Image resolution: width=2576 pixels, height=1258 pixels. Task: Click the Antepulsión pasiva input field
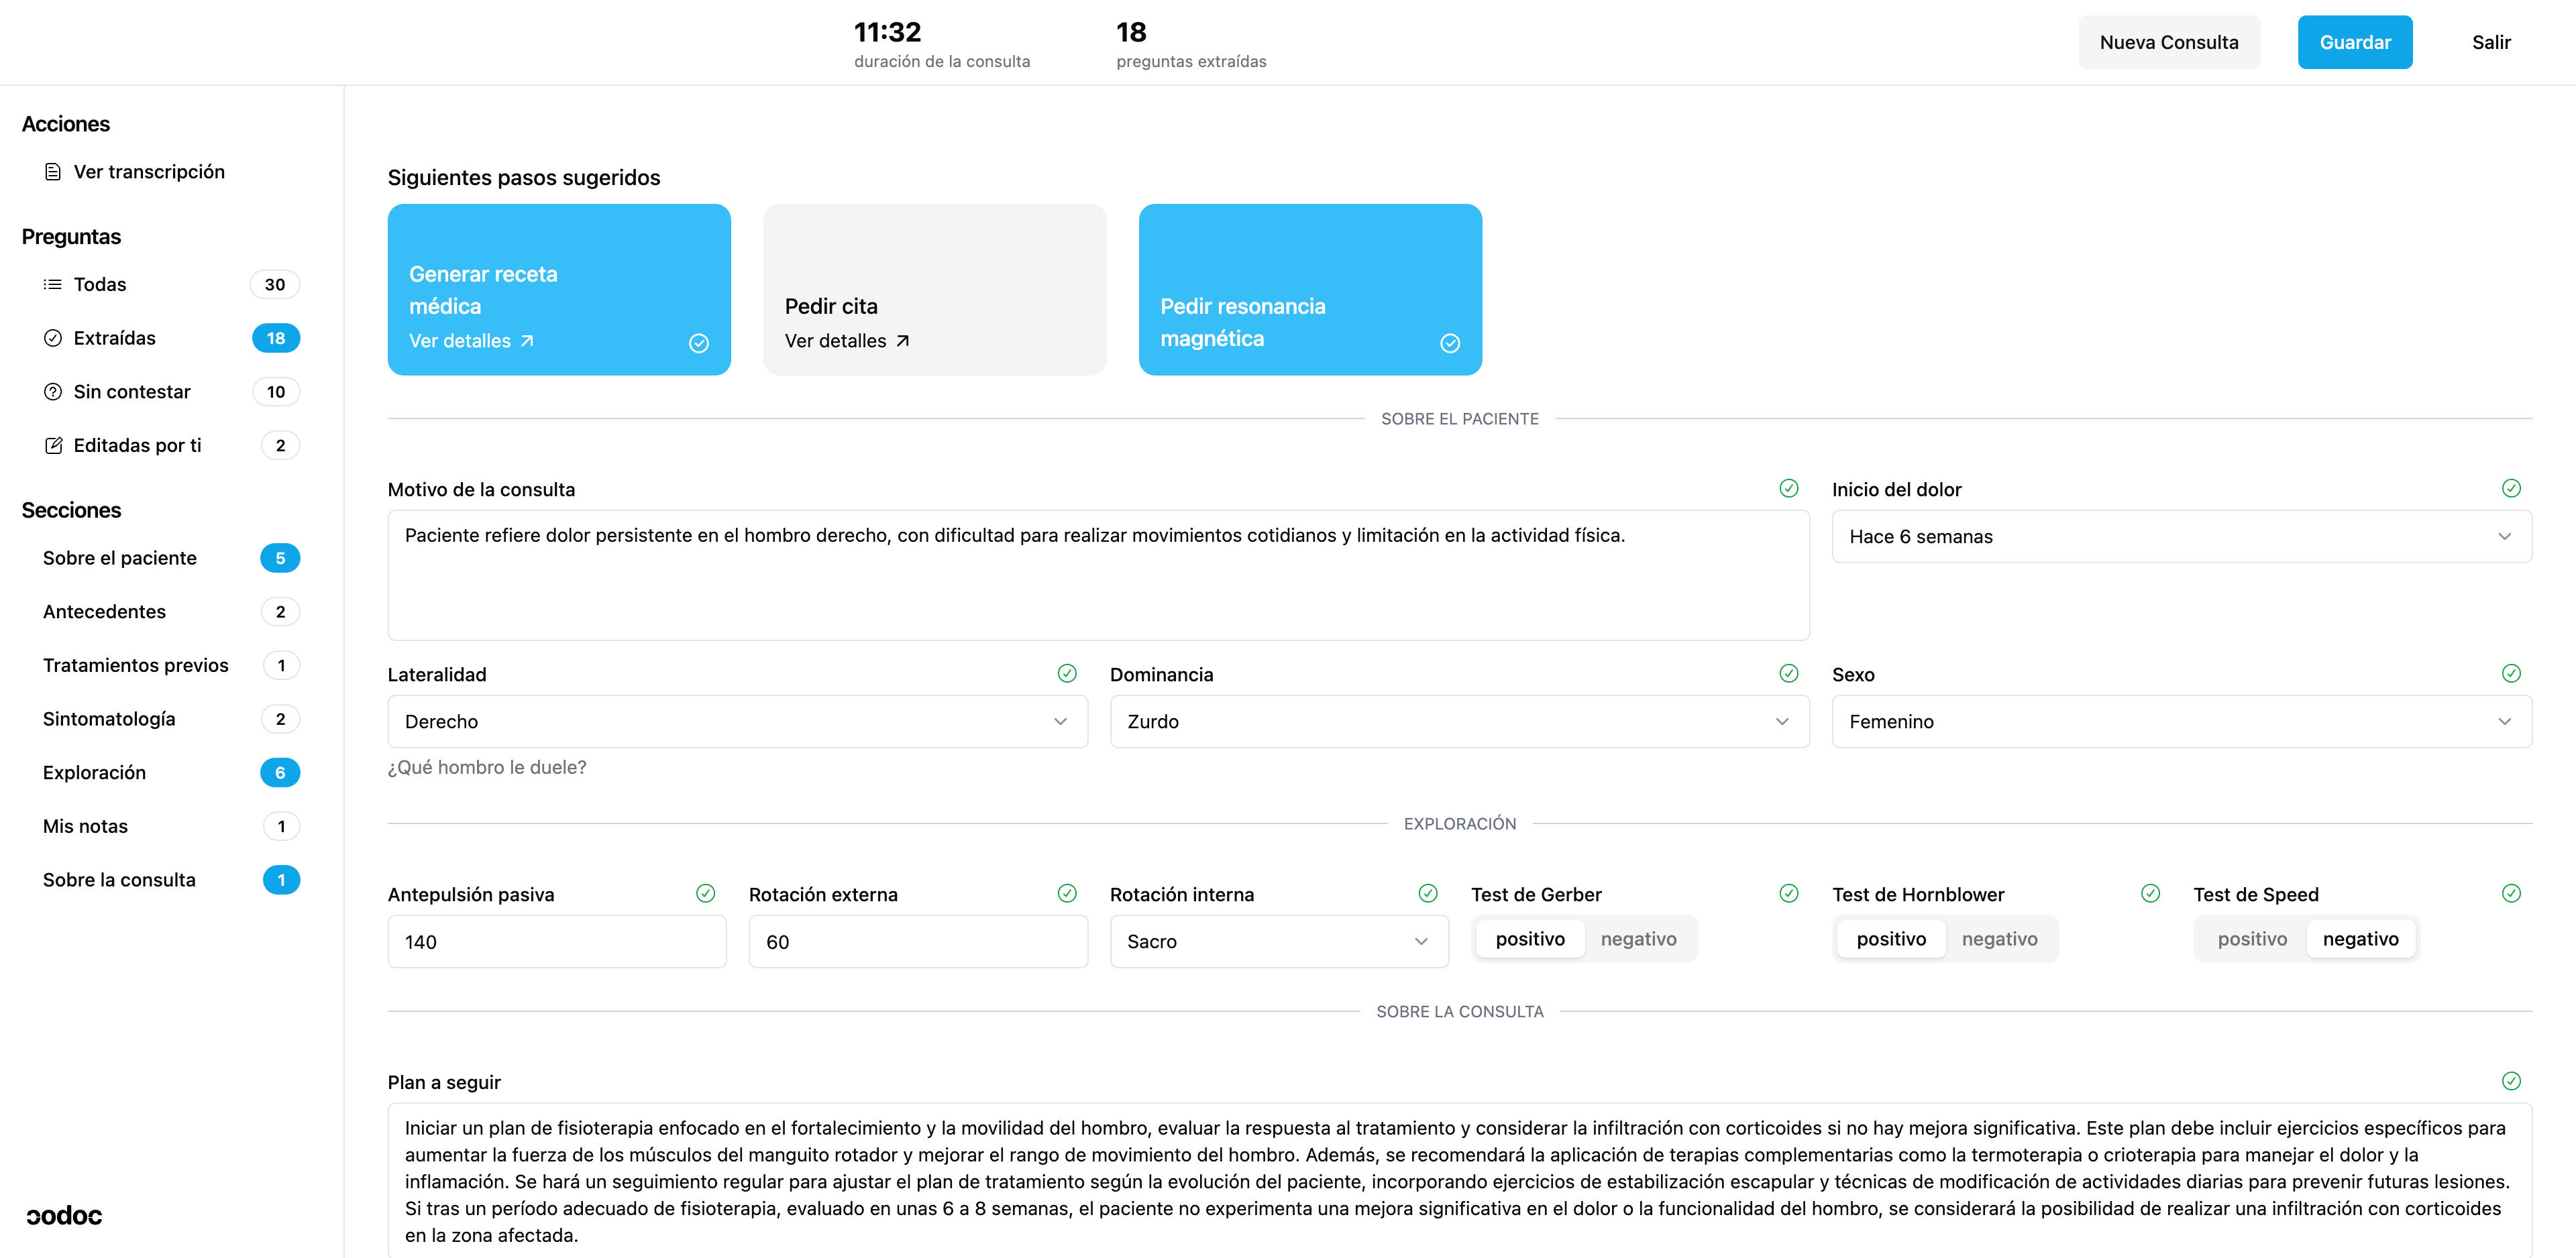(556, 942)
